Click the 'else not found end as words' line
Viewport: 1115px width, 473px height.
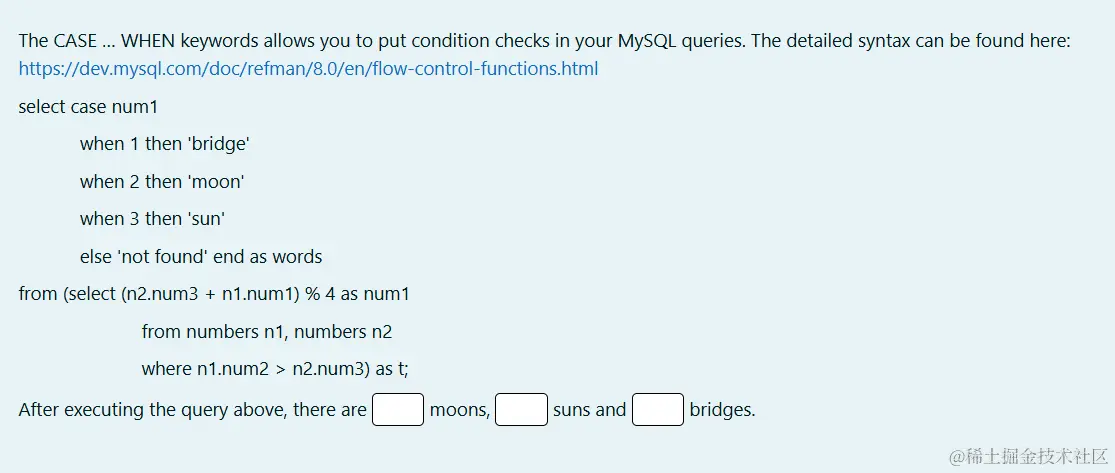pyautogui.click(x=201, y=257)
